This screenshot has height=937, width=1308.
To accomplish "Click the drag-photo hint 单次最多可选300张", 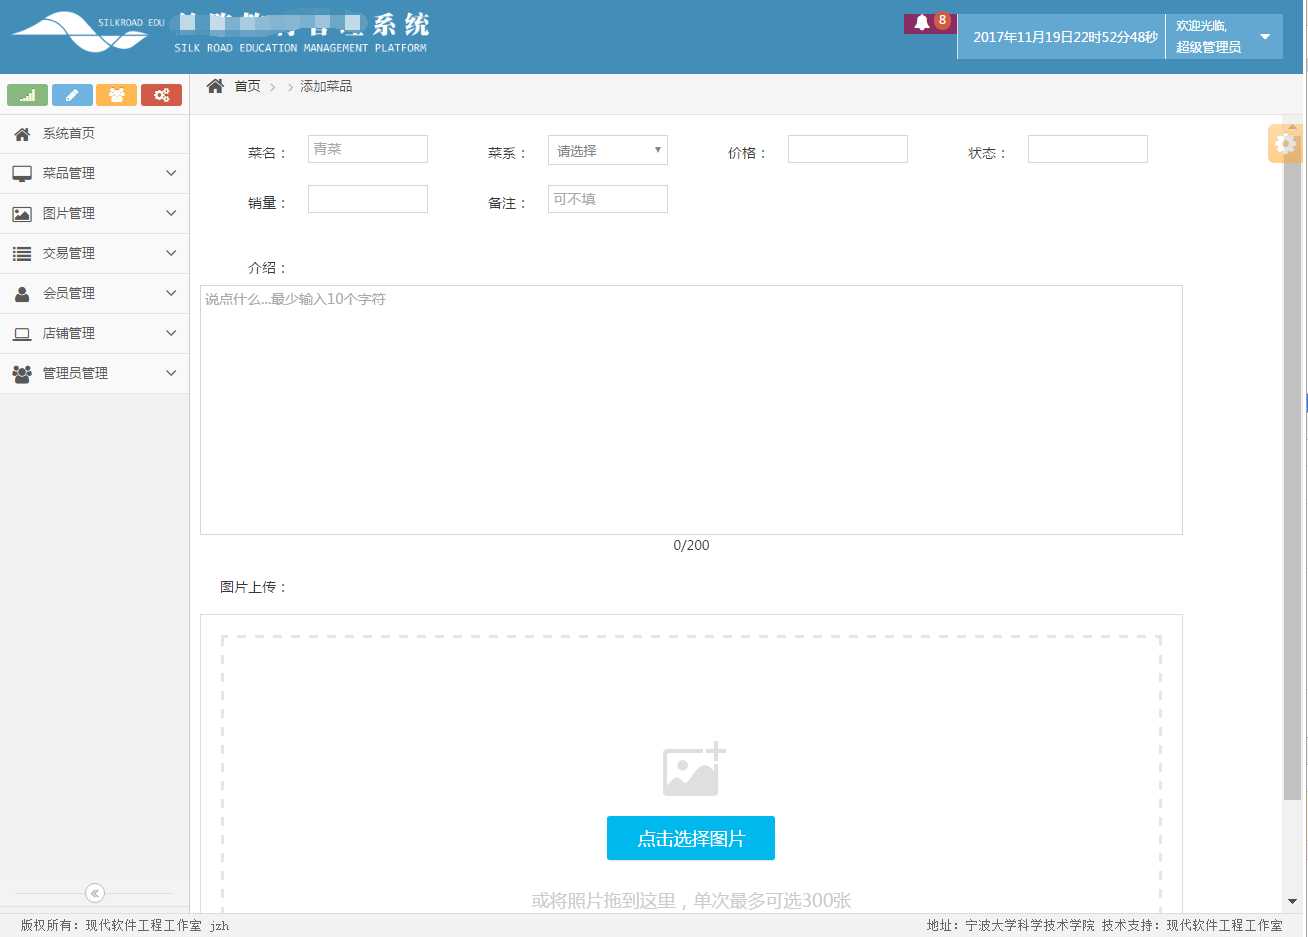I will tap(772, 900).
